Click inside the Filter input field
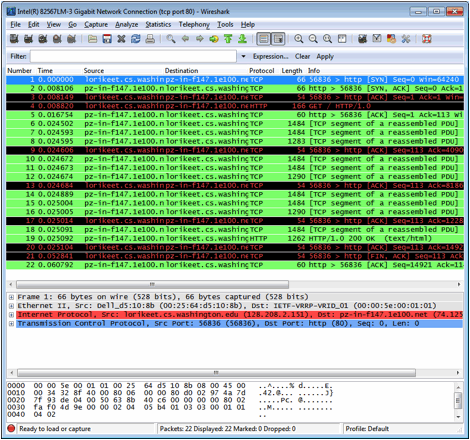The height and width of the screenshot is (440, 470). pos(133,56)
